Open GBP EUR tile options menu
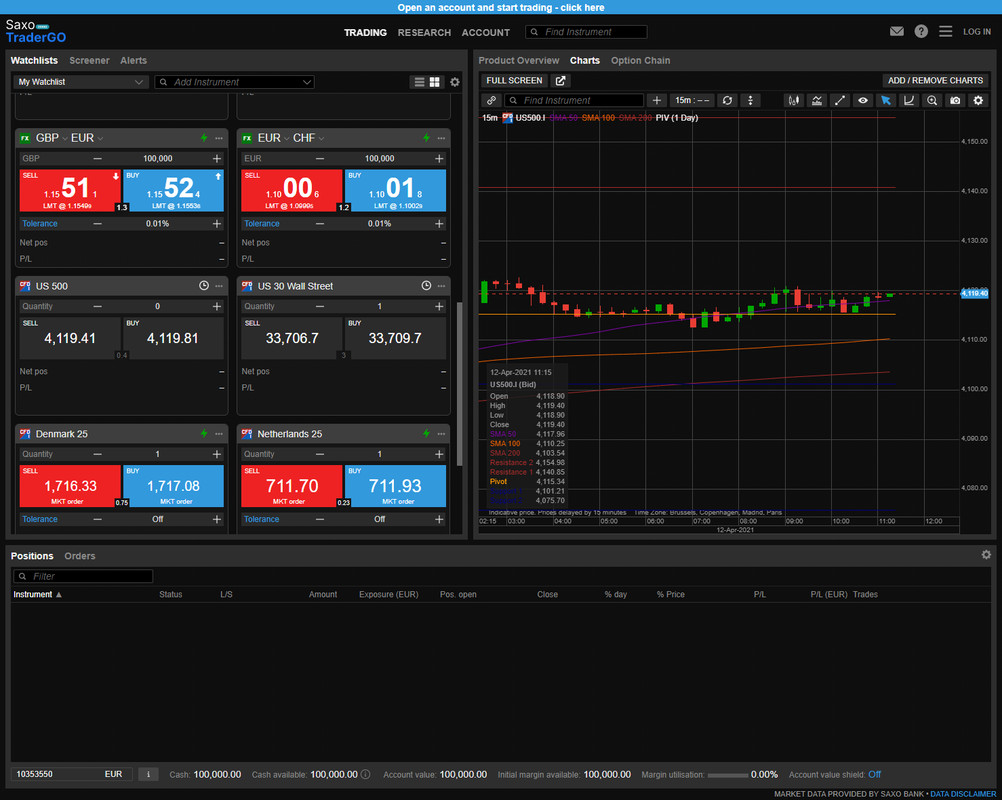The image size is (1002, 800). pyautogui.click(x=219, y=138)
